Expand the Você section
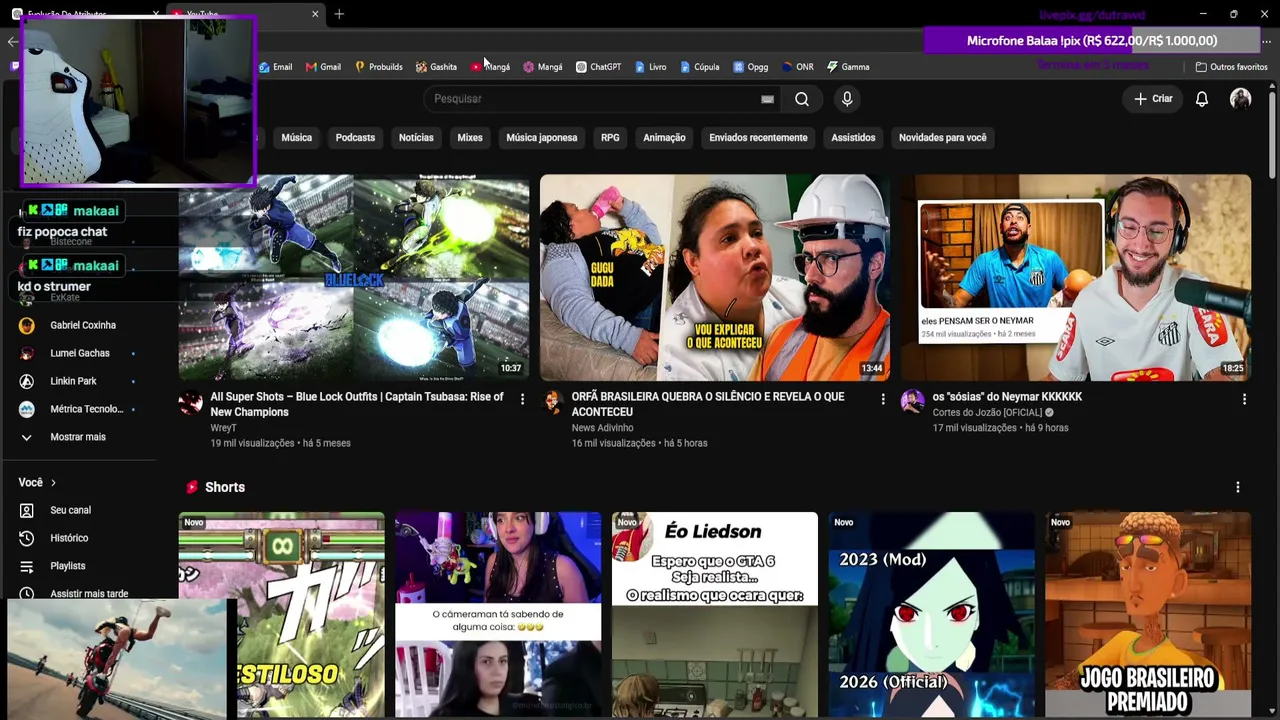Screen dimensions: 1280x720 pos(37,482)
